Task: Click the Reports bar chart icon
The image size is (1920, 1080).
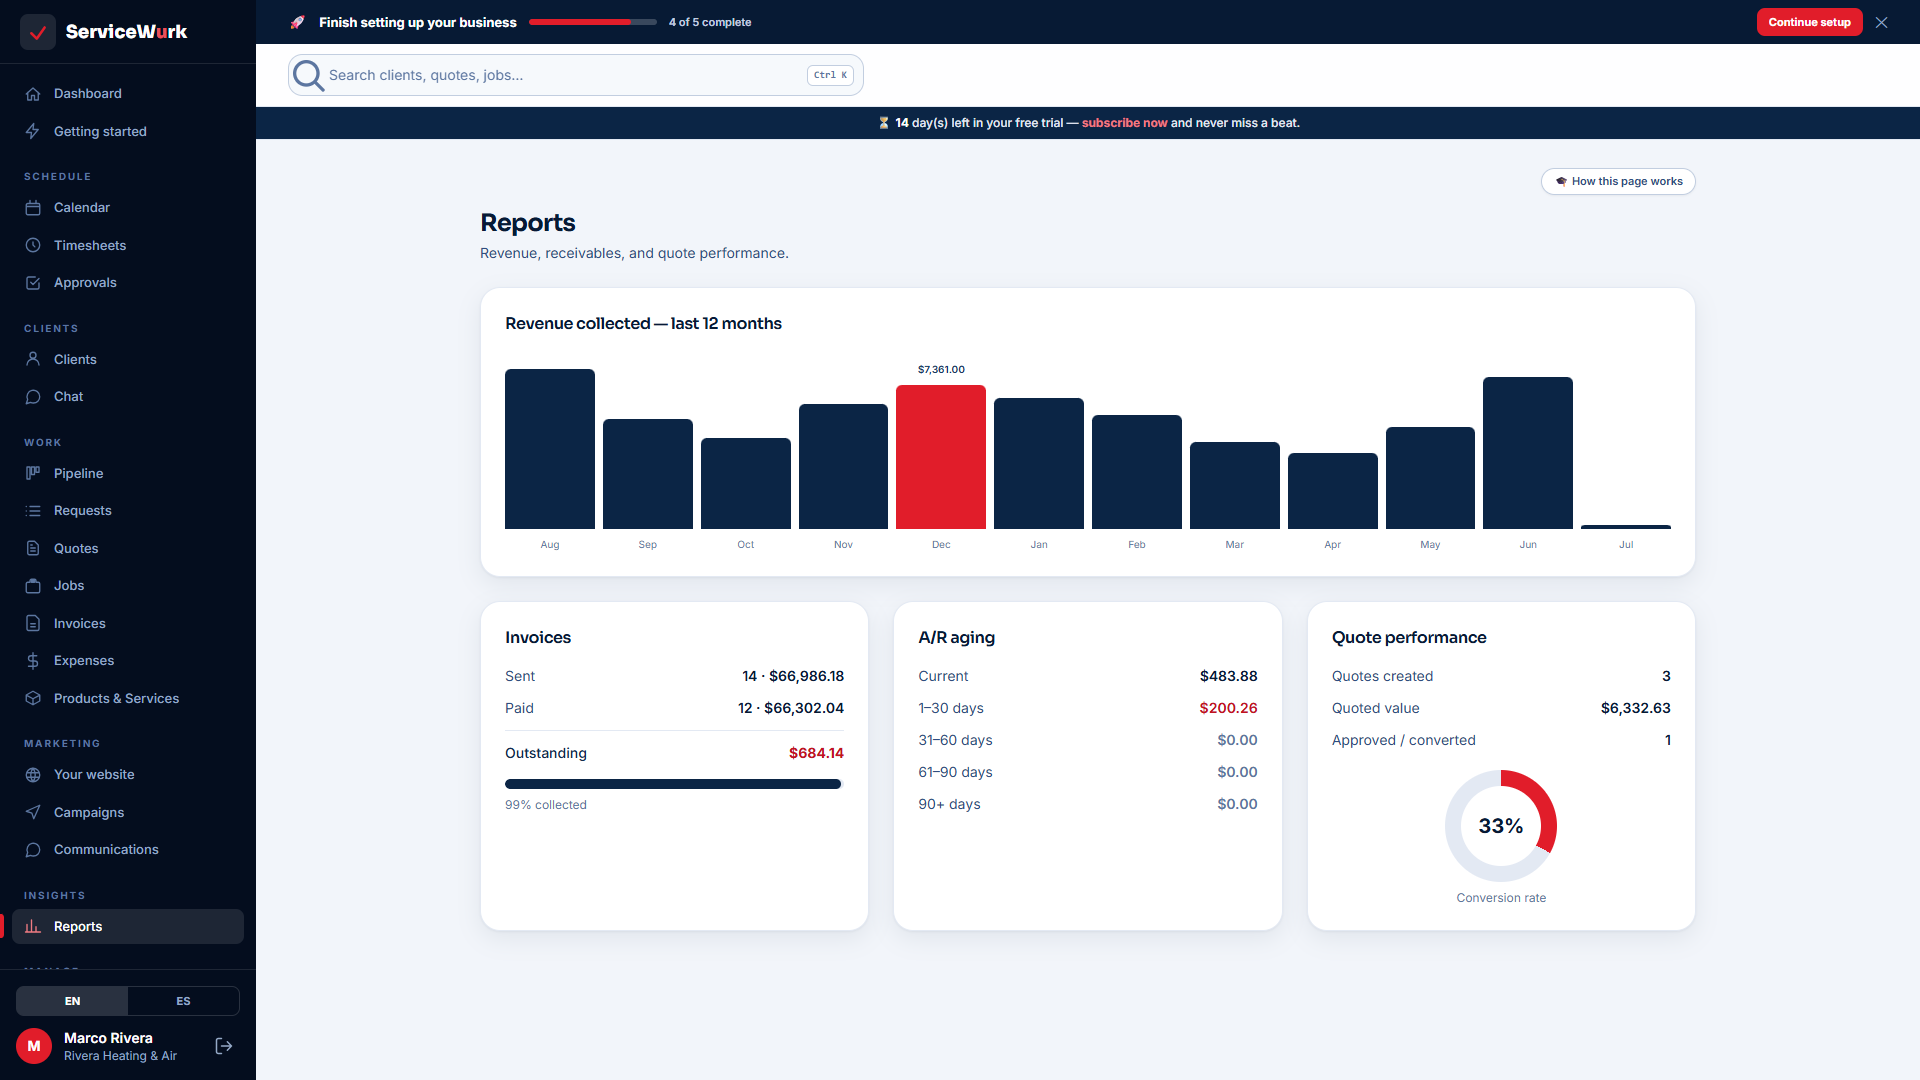Action: coord(33,927)
